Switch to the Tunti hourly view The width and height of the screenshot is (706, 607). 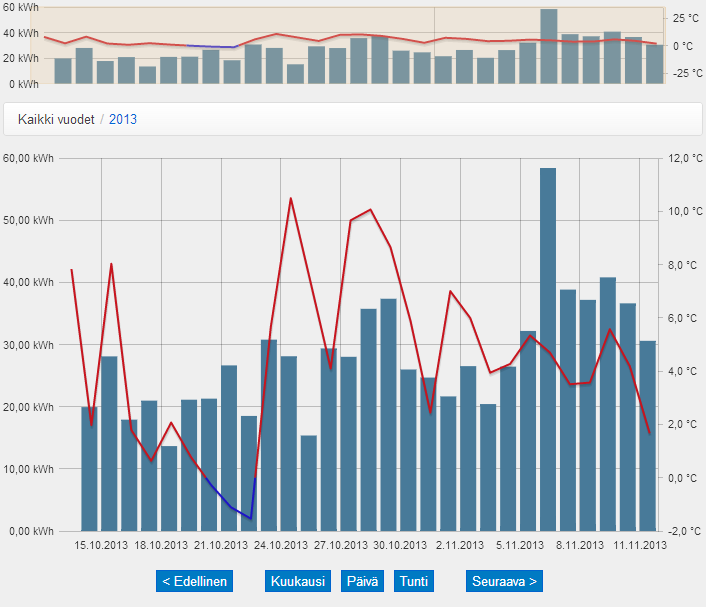[414, 581]
